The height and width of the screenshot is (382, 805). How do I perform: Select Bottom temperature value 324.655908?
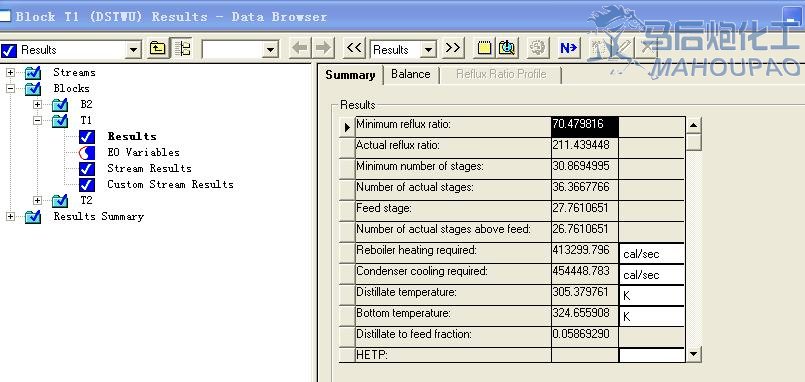point(585,316)
